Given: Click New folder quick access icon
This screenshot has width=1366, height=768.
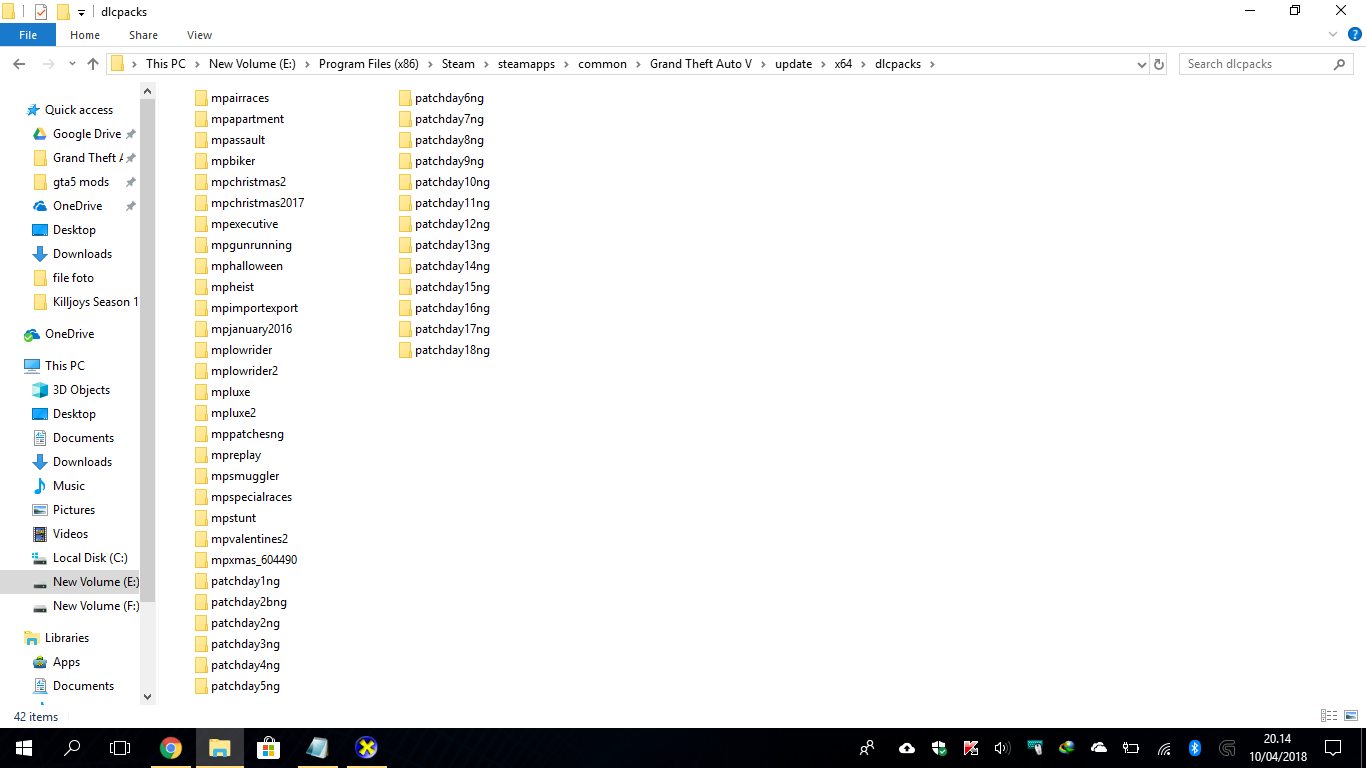Looking at the screenshot, I should point(63,12).
